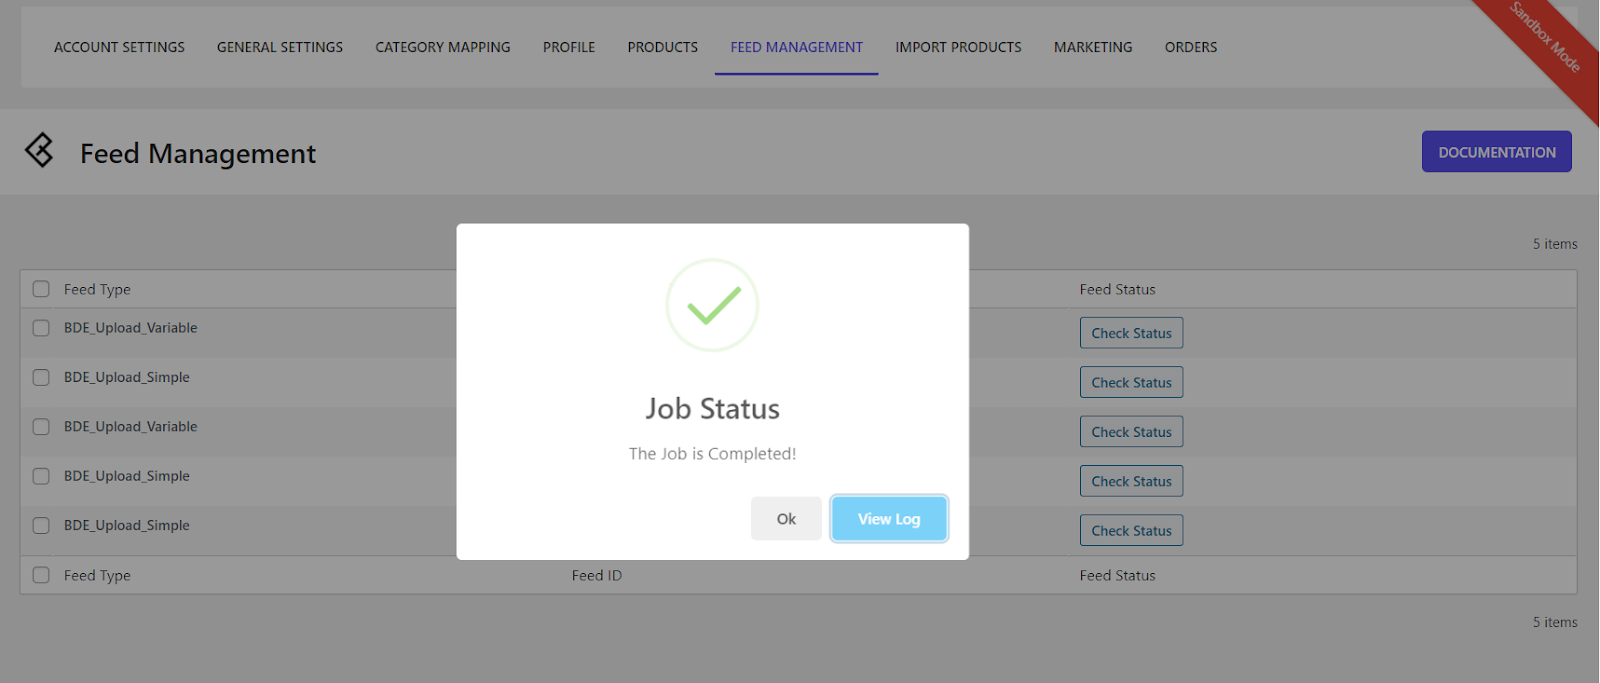Click first BDE_Upload_Variable feed name
This screenshot has width=1600, height=683.
[x=130, y=328]
